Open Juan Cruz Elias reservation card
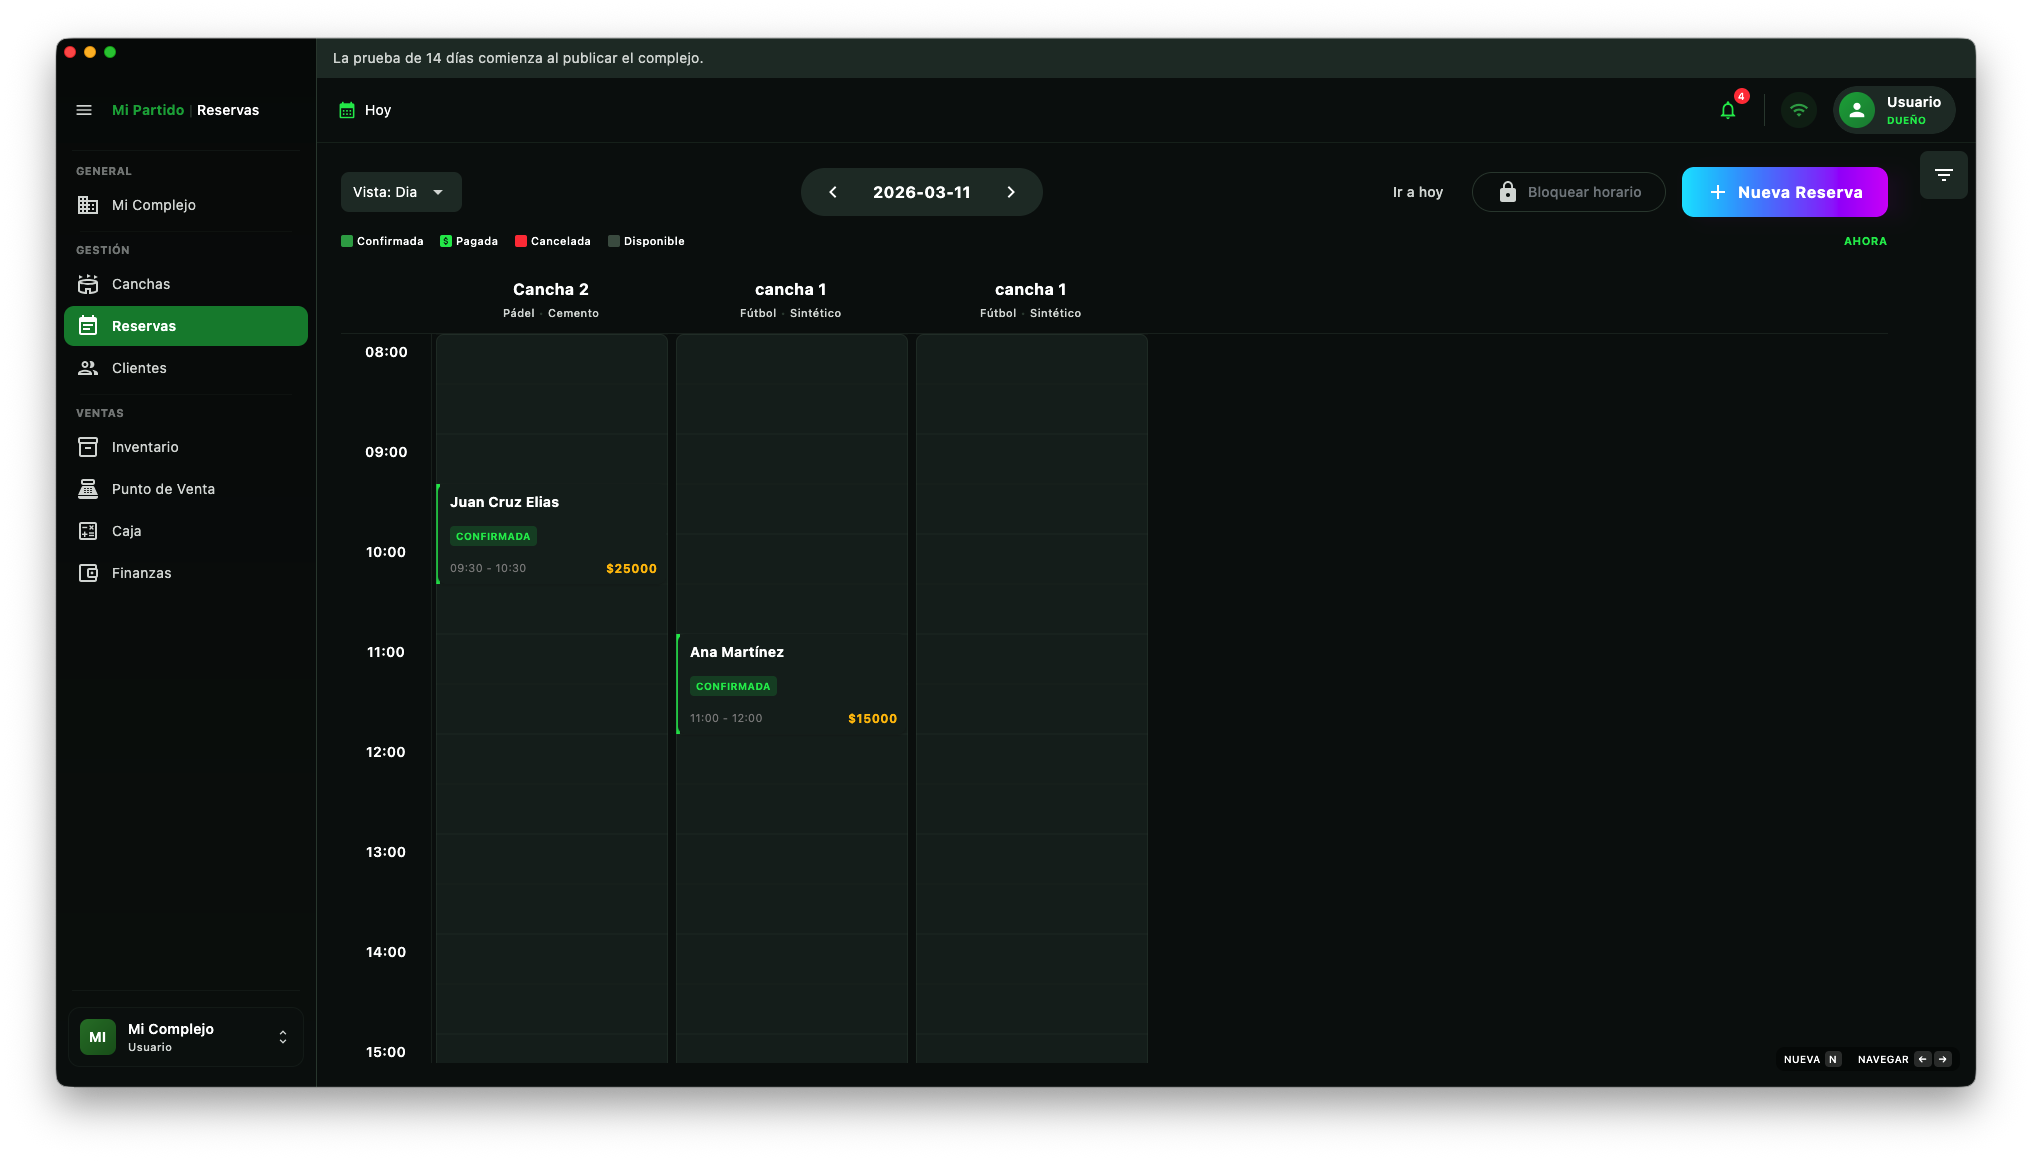Image resolution: width=2032 pixels, height=1161 pixels. (x=552, y=534)
